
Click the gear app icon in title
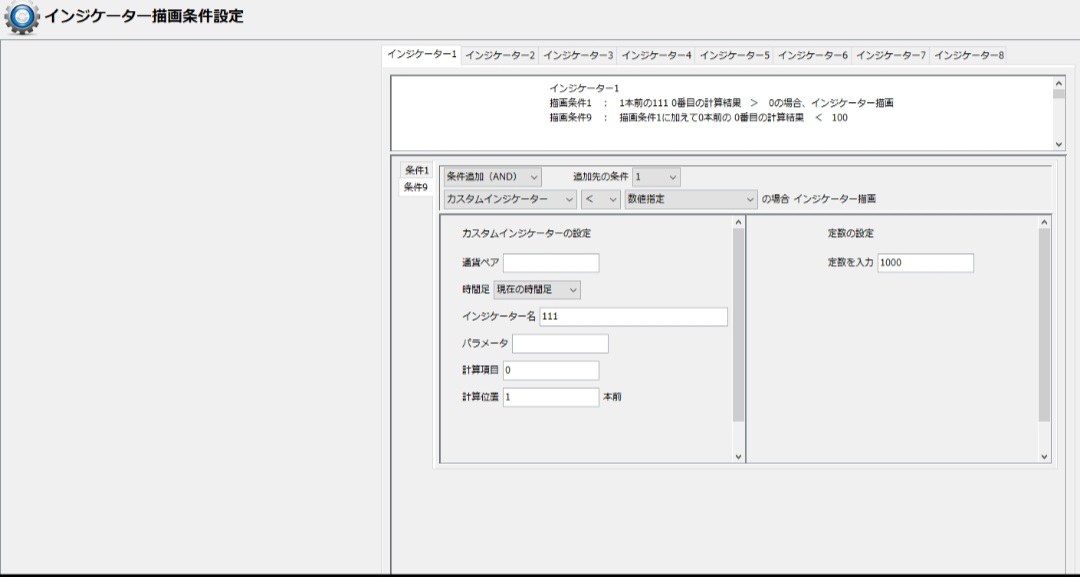[x=22, y=18]
